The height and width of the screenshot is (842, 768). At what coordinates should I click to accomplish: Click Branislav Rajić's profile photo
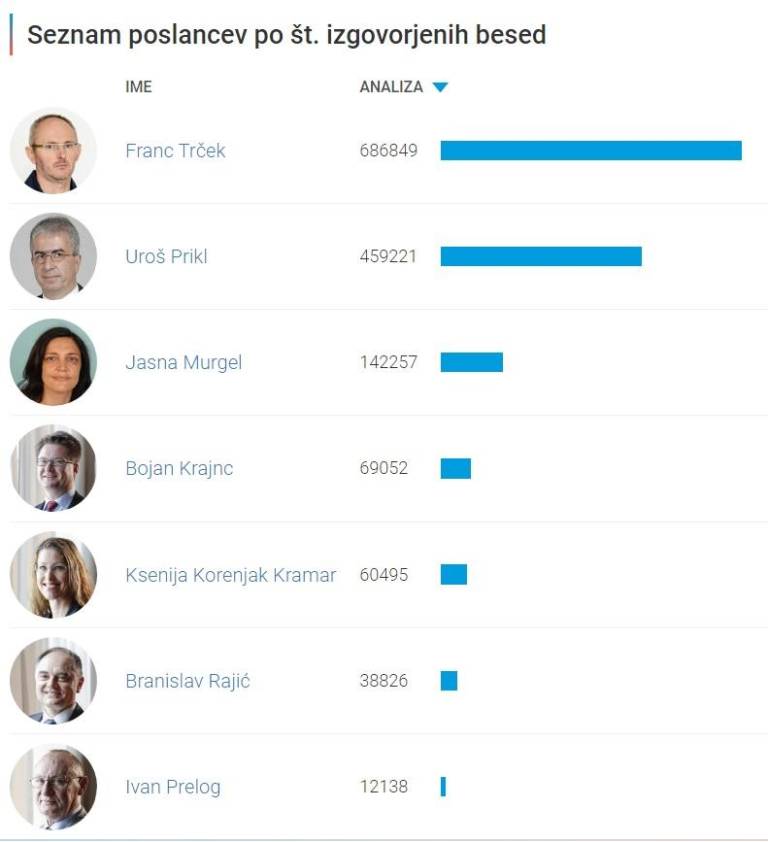pyautogui.click(x=53, y=681)
